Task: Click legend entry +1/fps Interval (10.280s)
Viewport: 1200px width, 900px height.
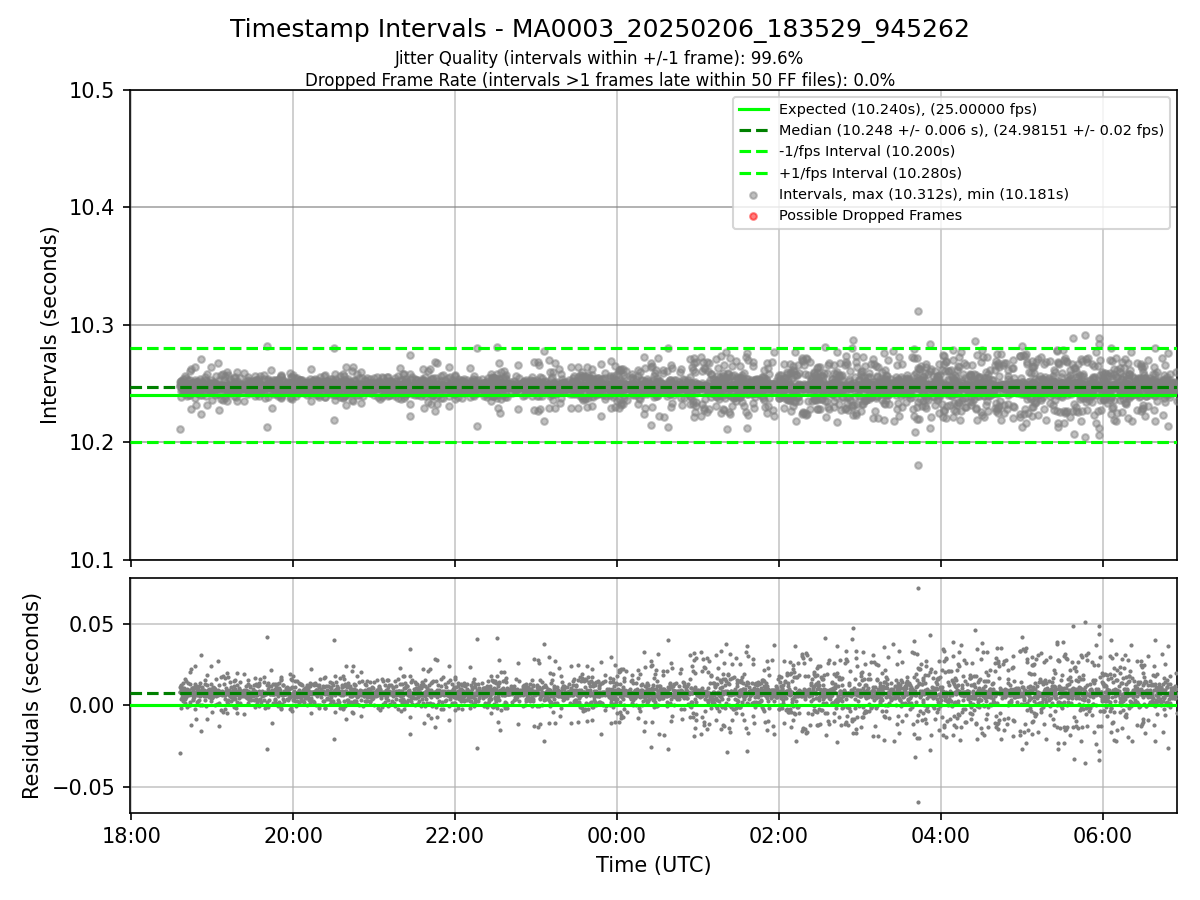Action: click(x=870, y=173)
